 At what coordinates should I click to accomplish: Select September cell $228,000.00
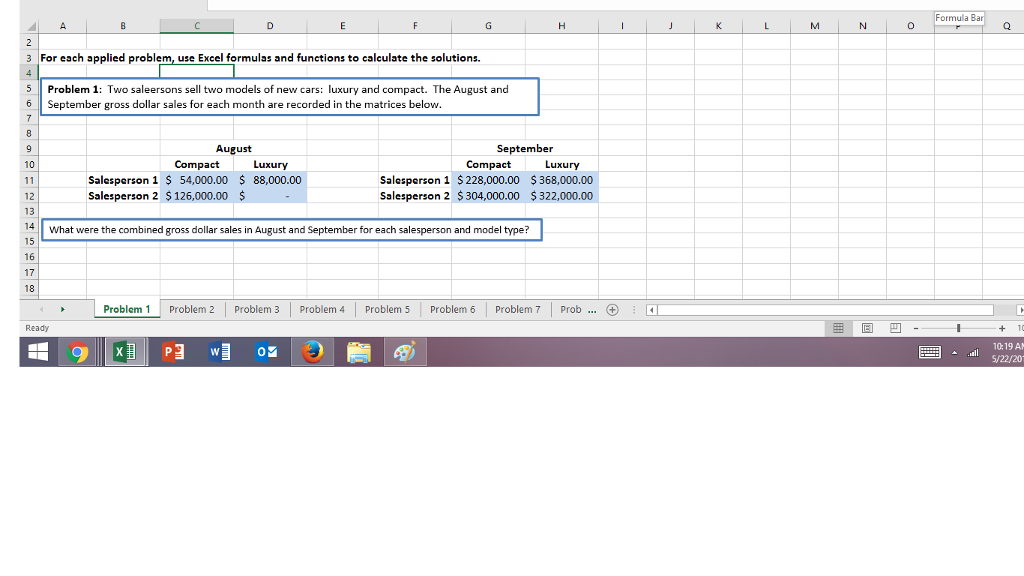click(488, 180)
